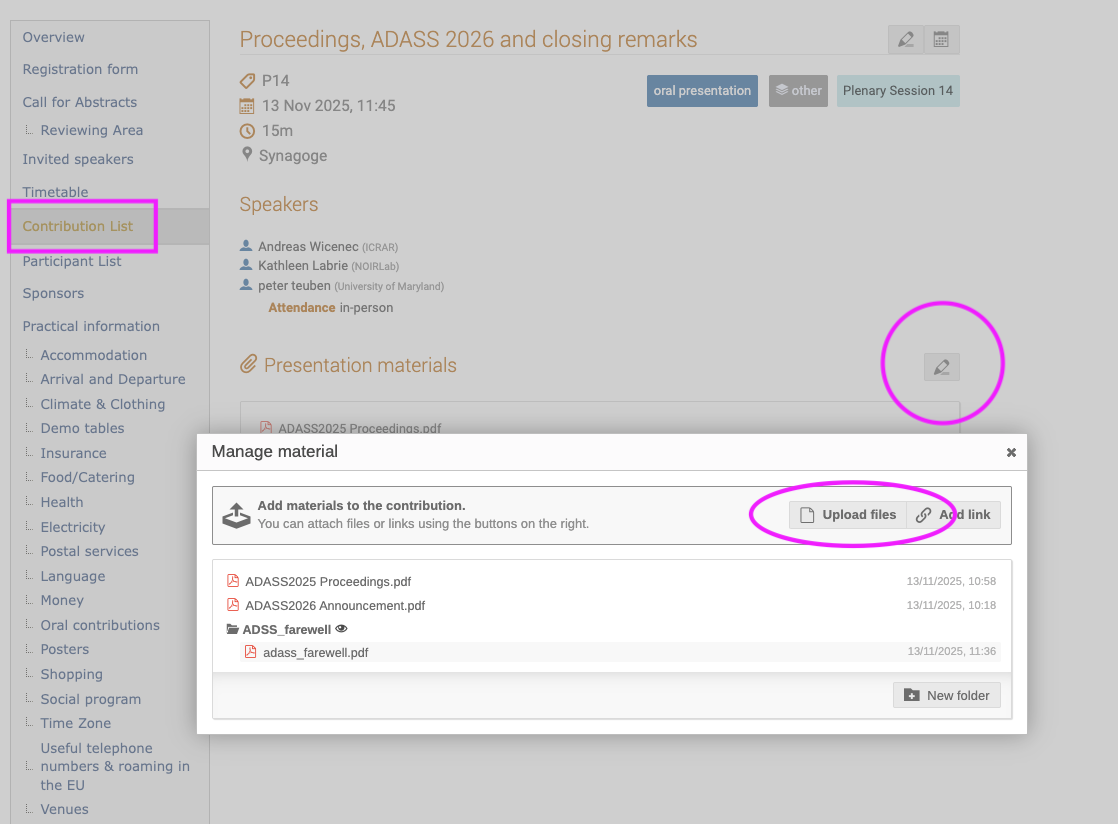The image size is (1118, 824).
Task: Go to Timetable in sidebar menu
Action: click(x=56, y=192)
